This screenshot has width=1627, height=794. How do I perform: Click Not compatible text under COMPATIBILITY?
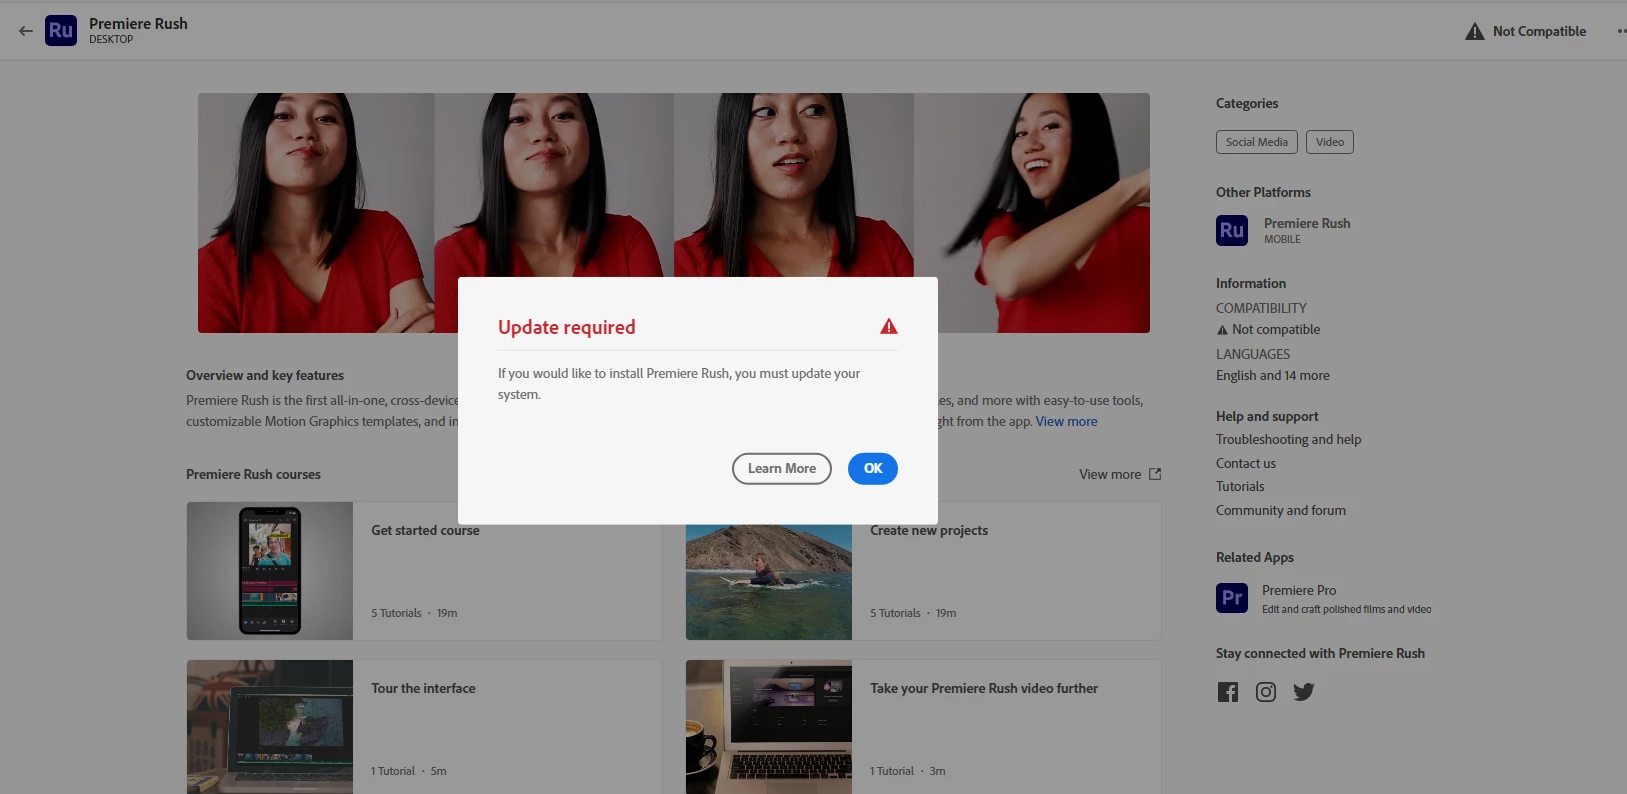coord(1276,330)
